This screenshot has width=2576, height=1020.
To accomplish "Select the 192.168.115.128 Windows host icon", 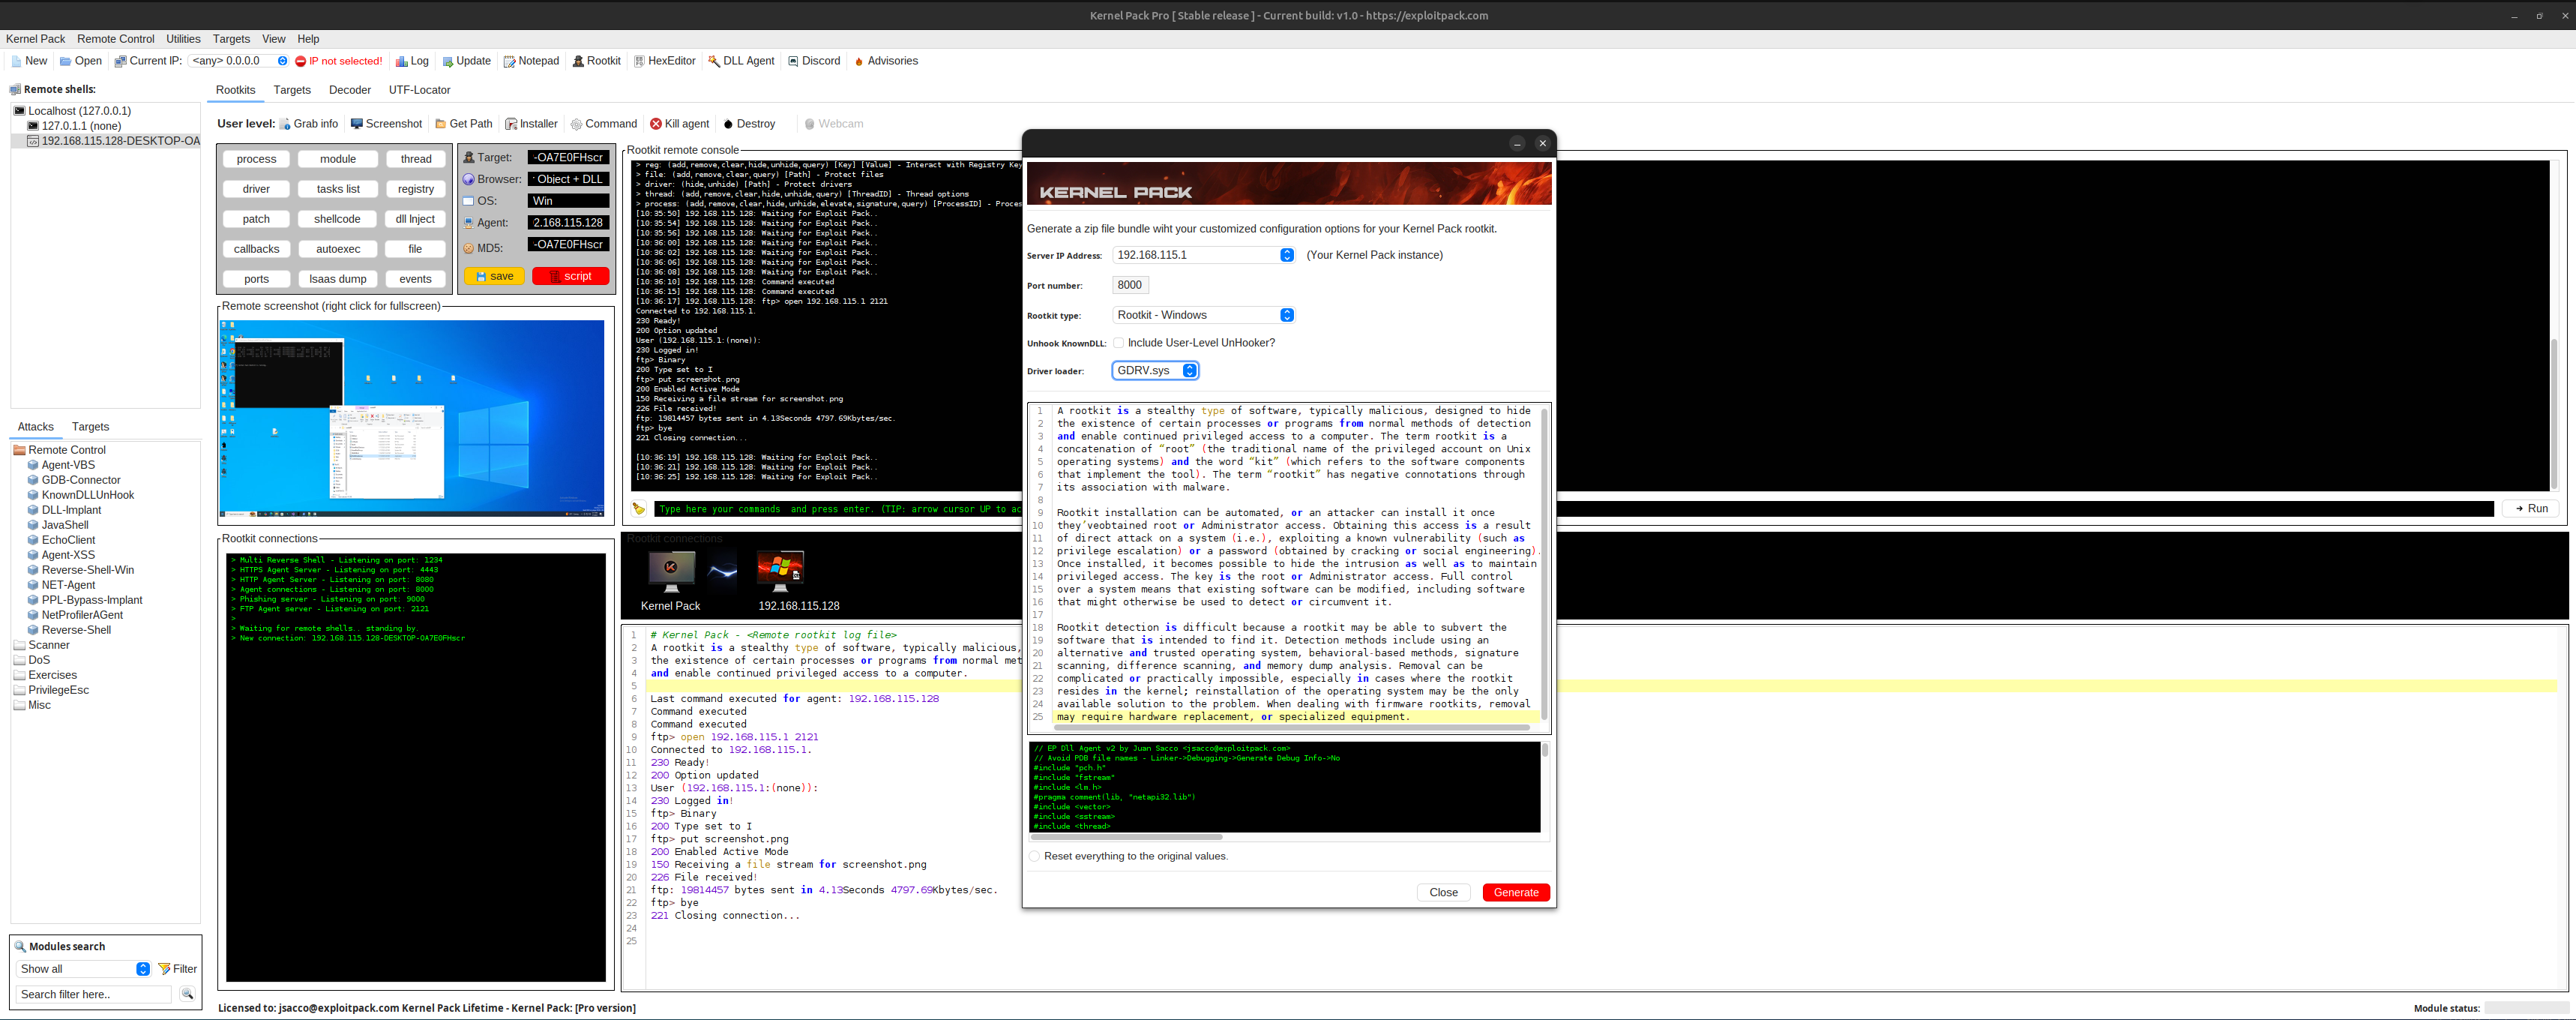I will point(780,572).
